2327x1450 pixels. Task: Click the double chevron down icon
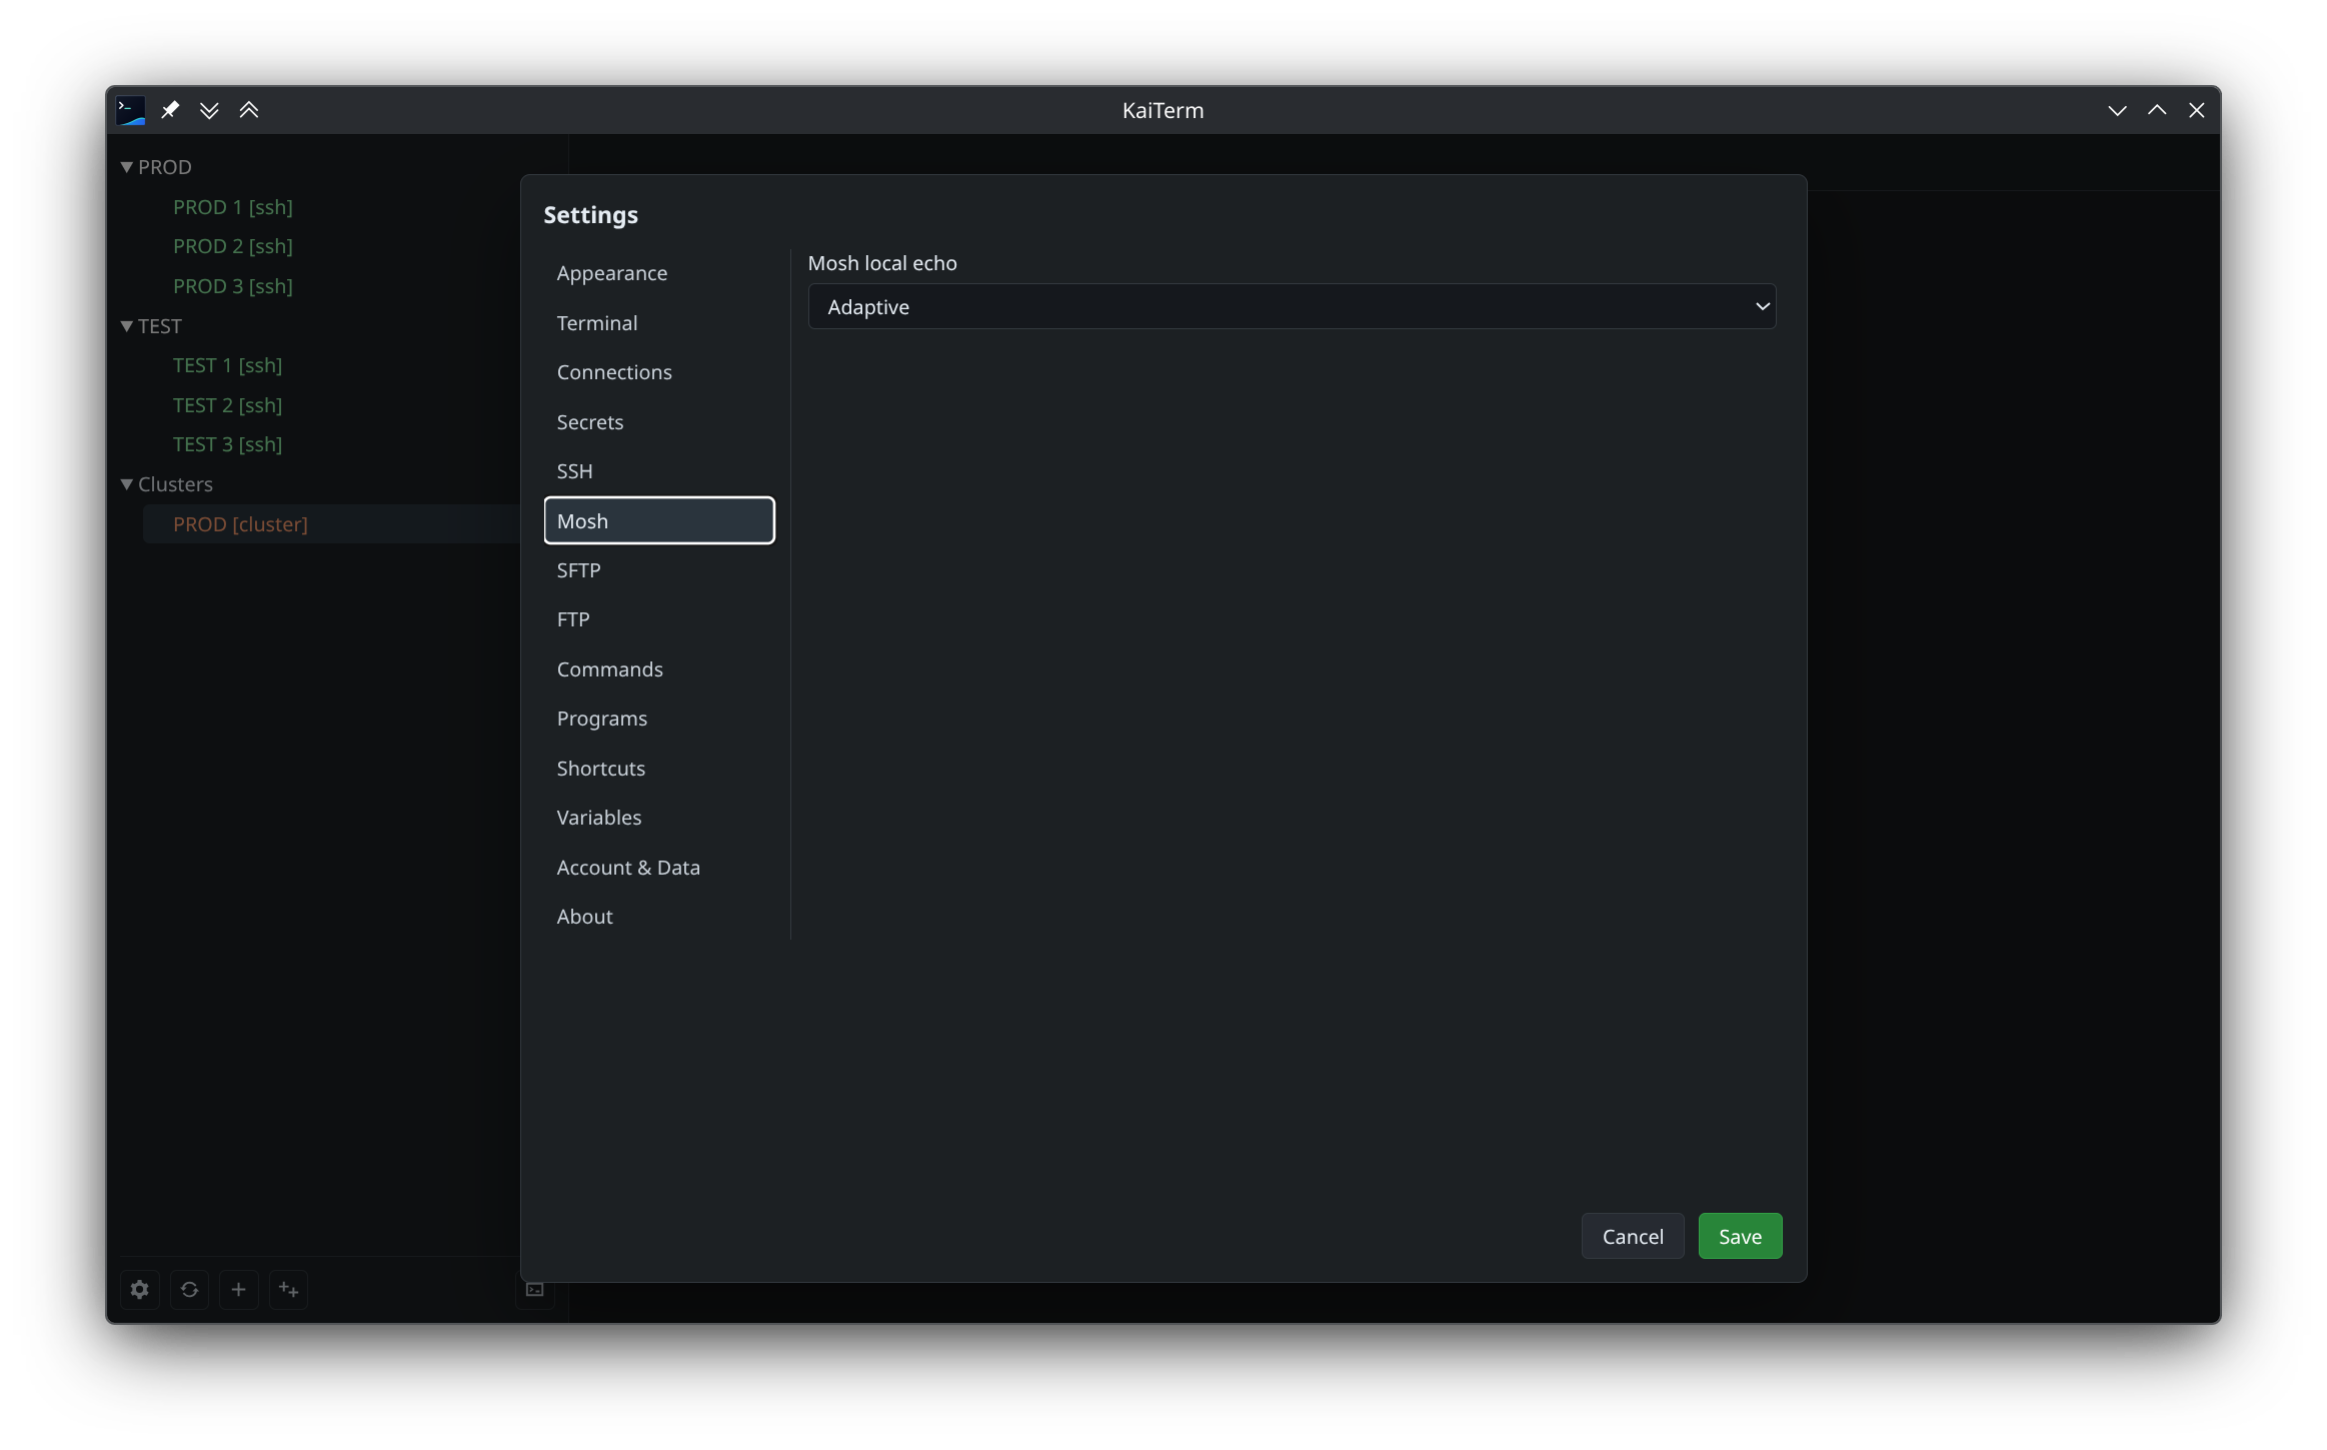(209, 110)
